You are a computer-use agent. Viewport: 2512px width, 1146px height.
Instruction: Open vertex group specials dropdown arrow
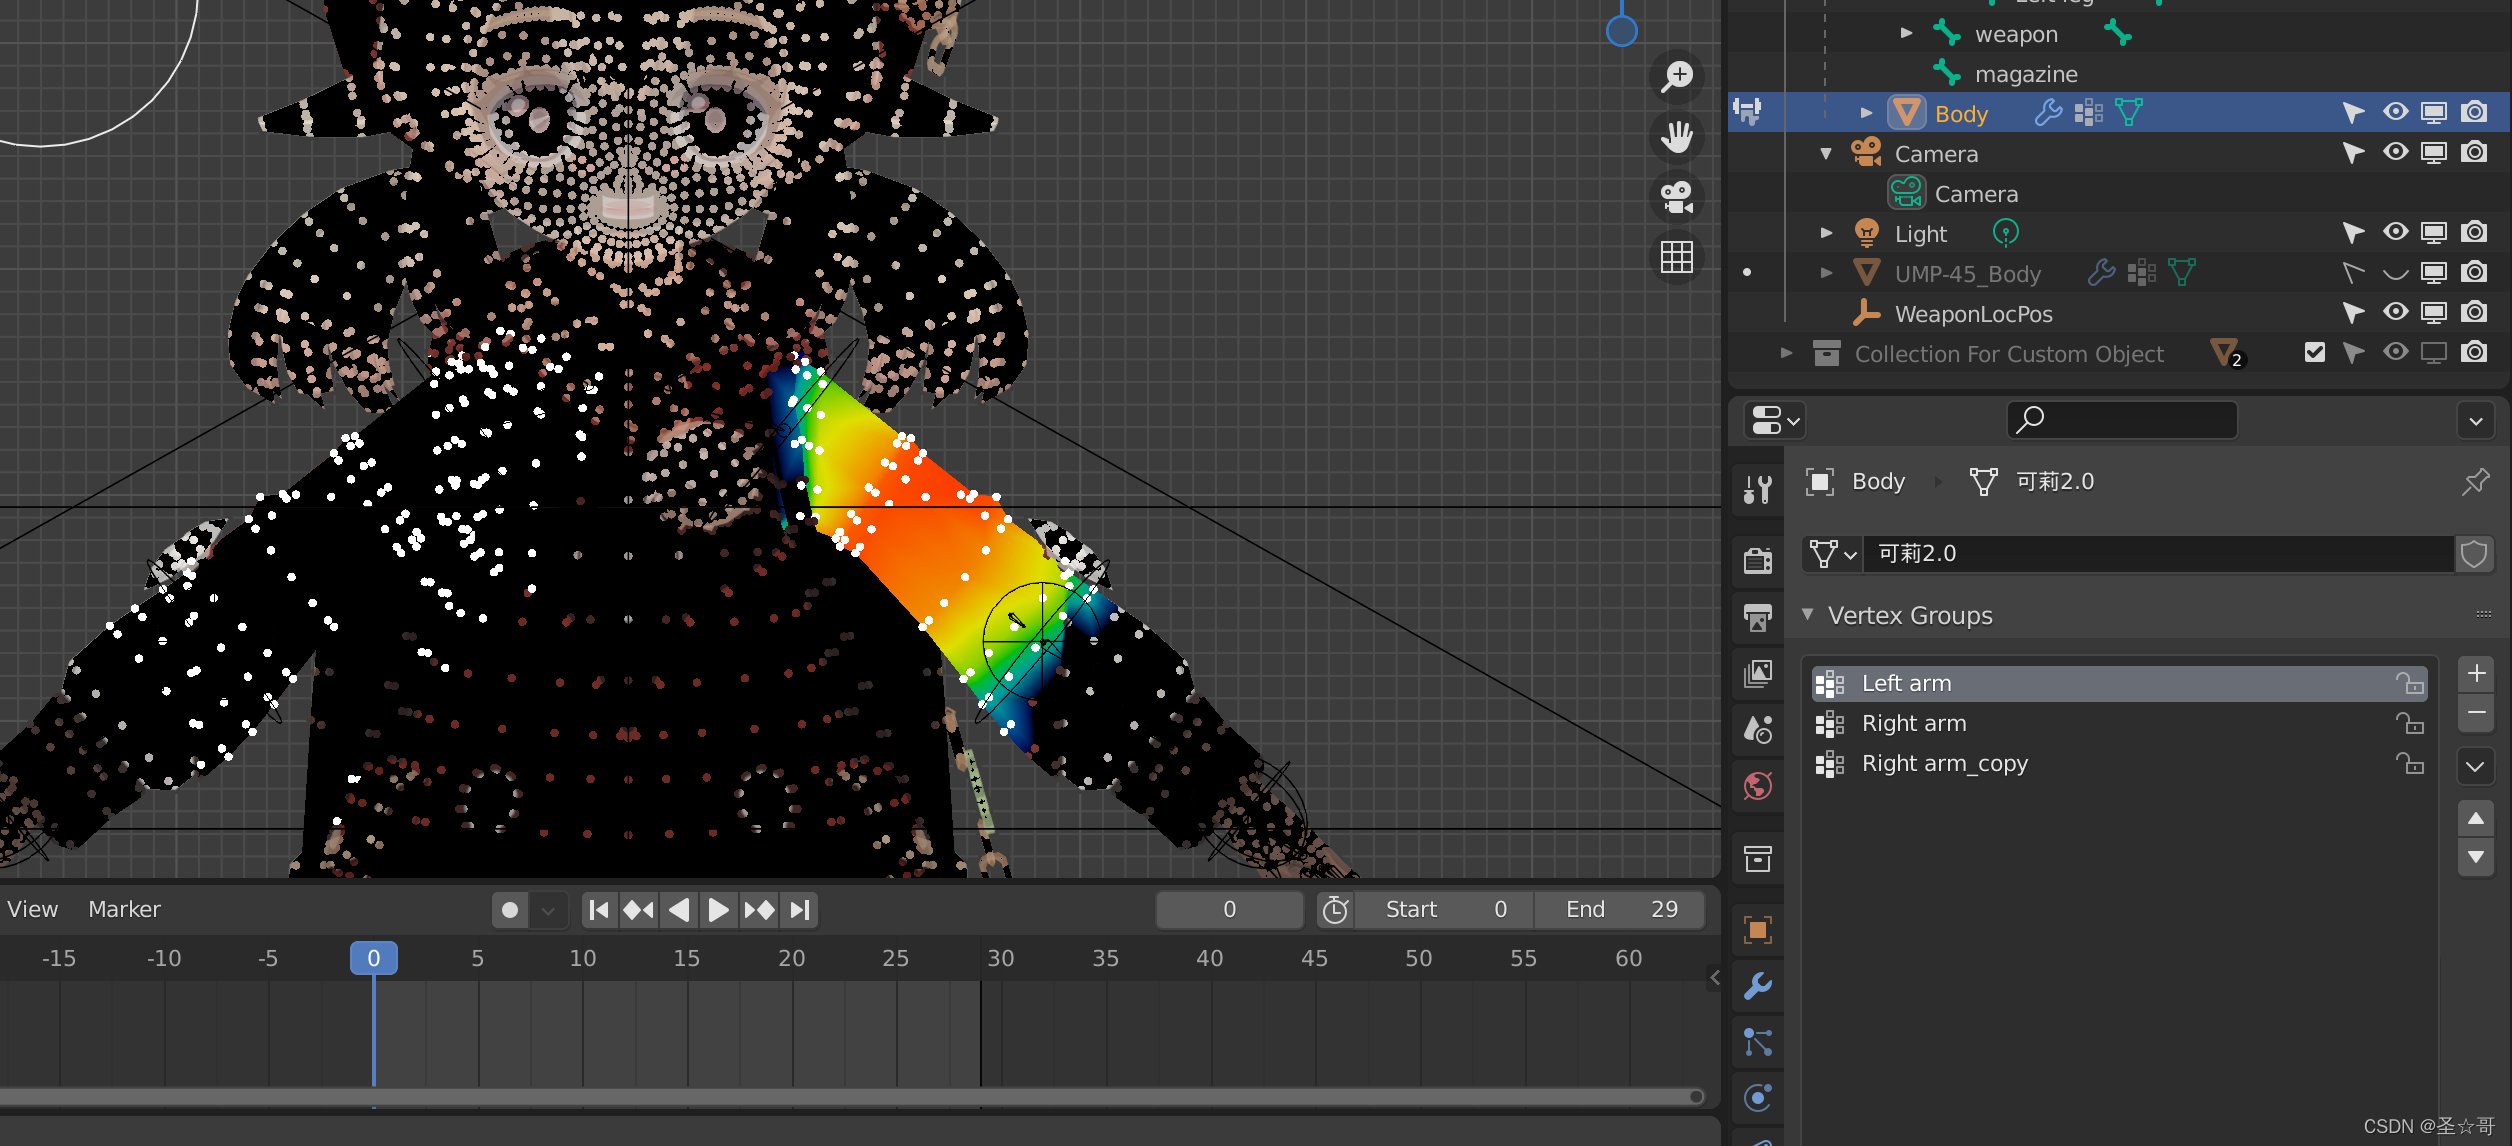[2475, 767]
